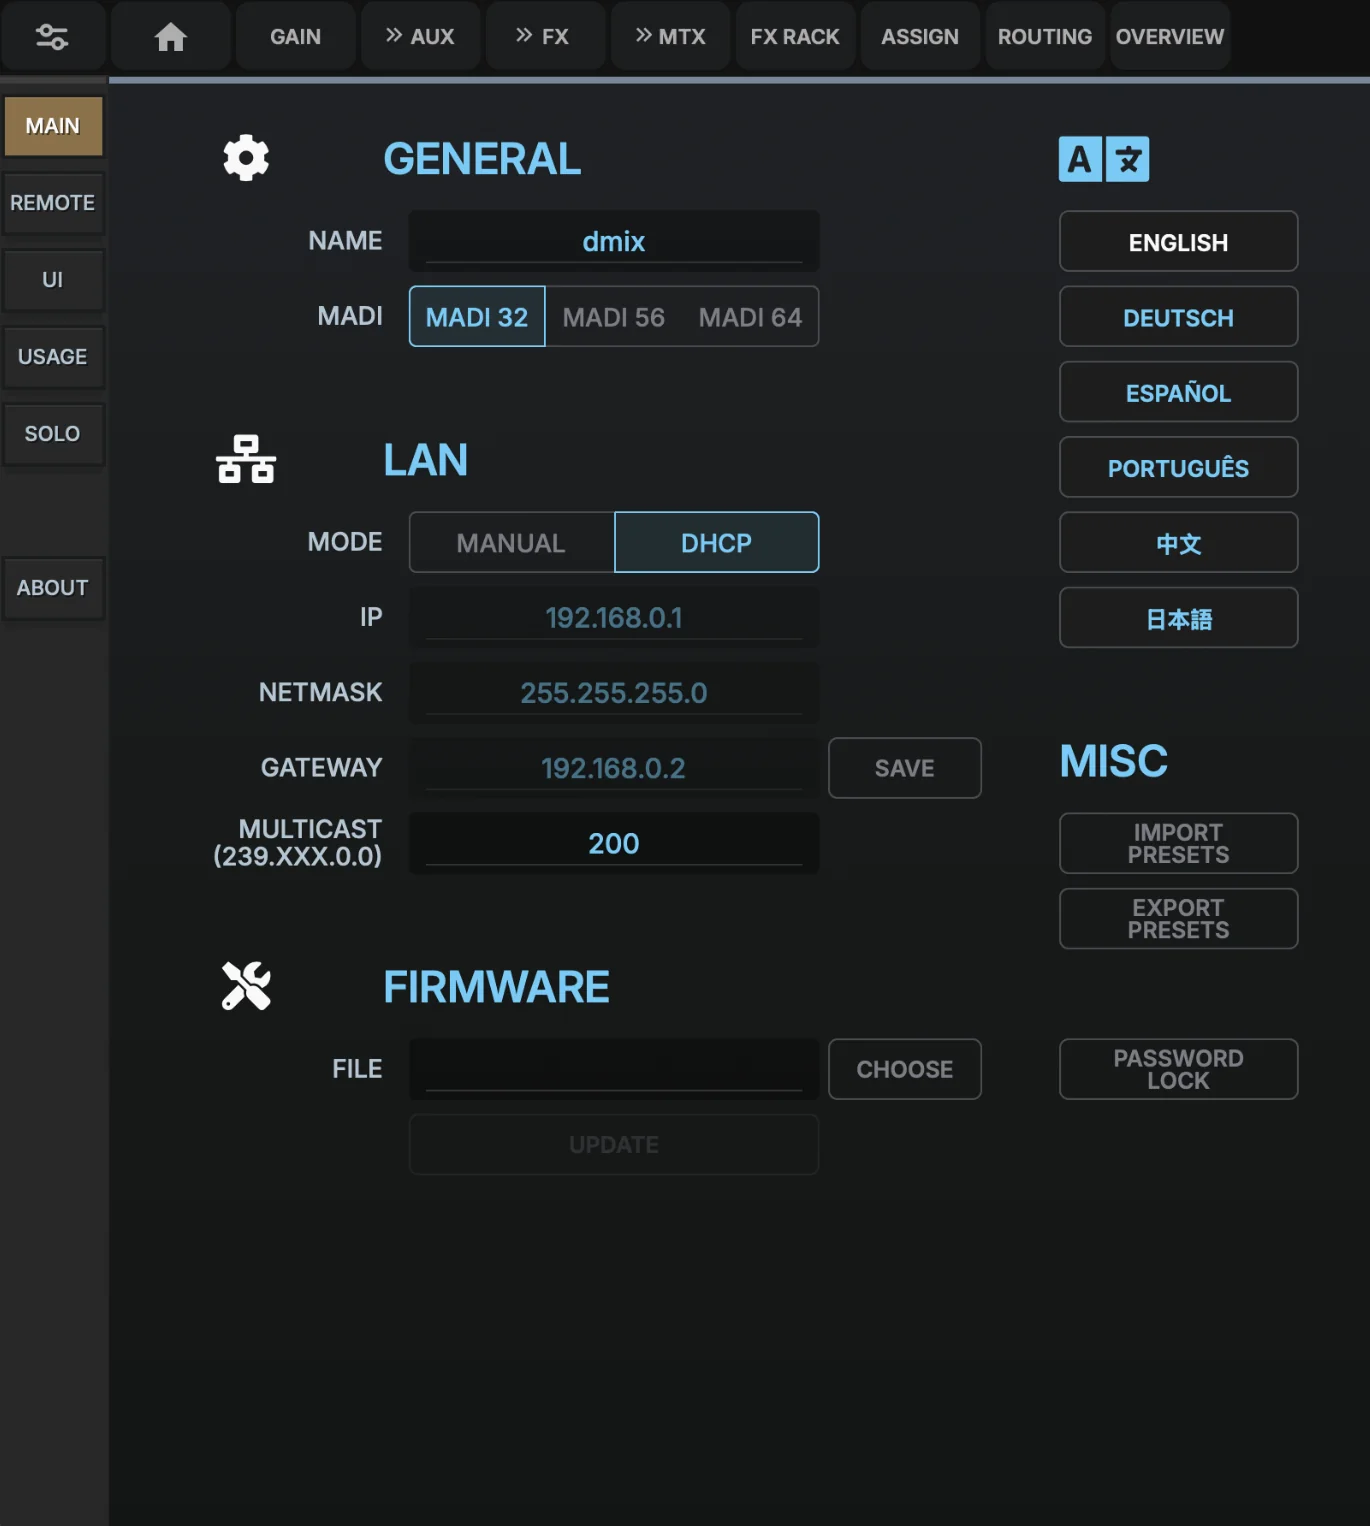Viewport: 1370px width, 1526px height.
Task: Click the firmware FILE field
Action: pyautogui.click(x=614, y=1069)
